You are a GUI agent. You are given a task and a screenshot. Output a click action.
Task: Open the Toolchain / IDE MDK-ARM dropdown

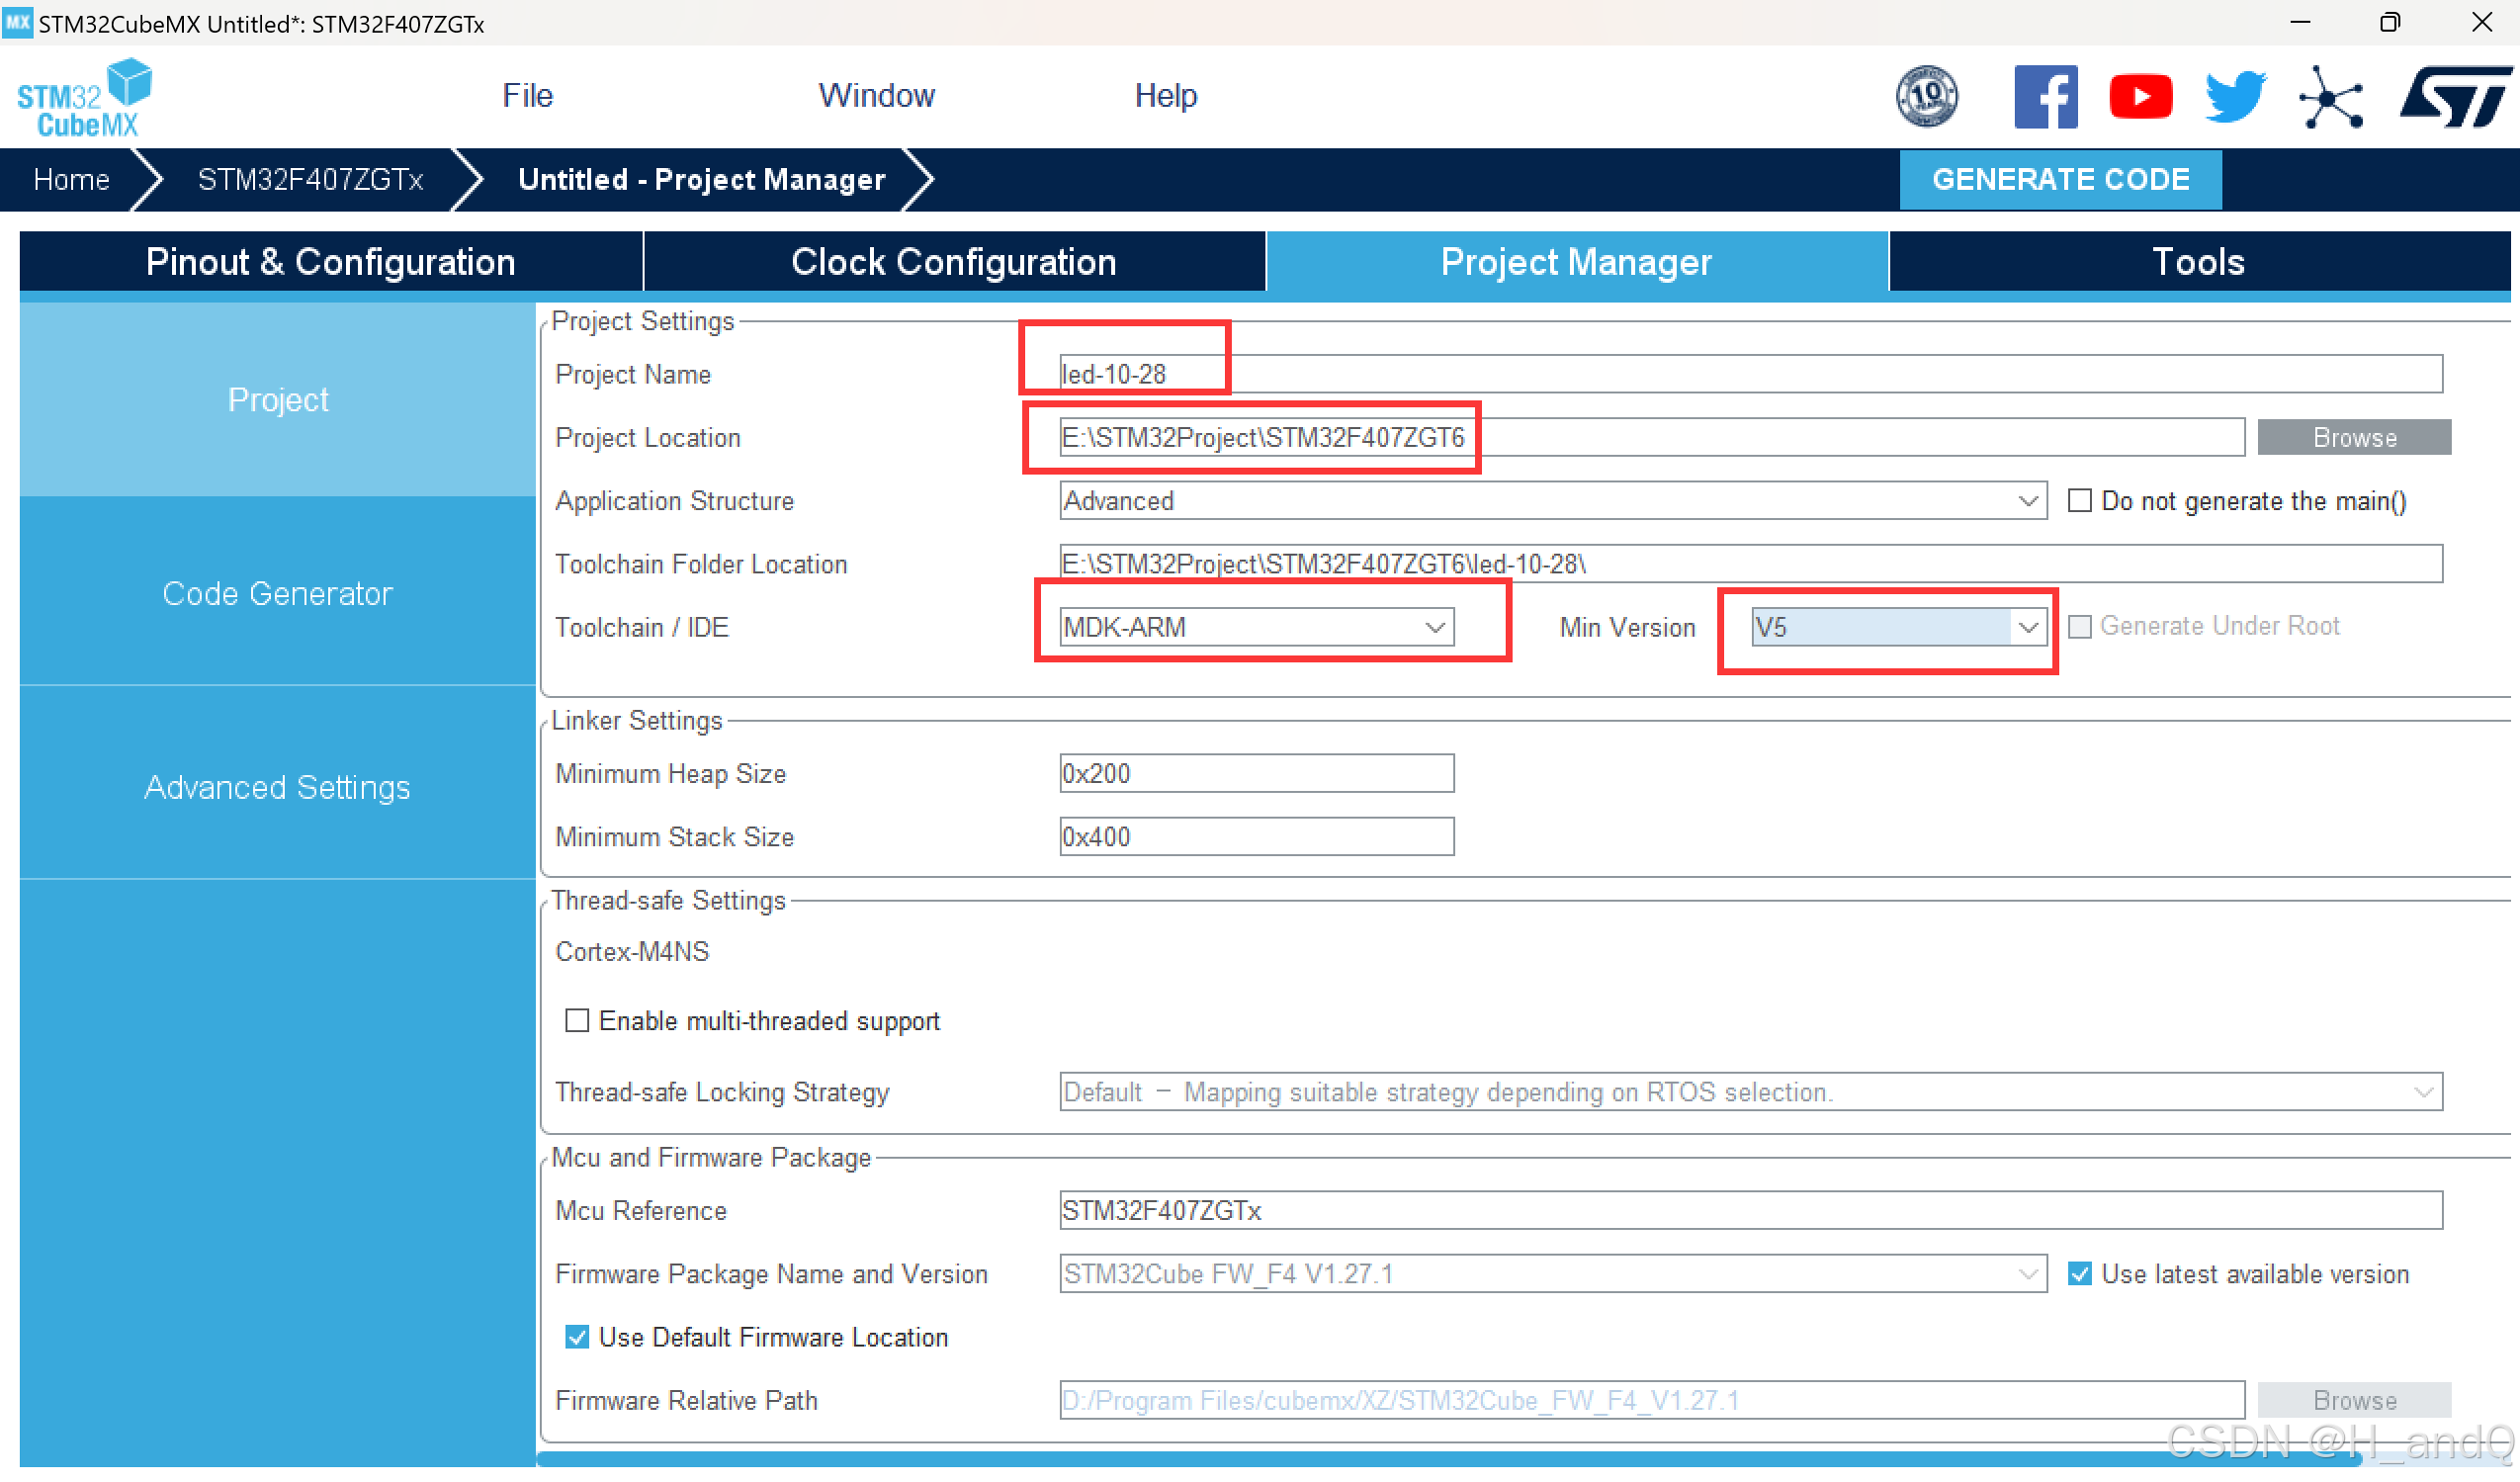click(1256, 627)
